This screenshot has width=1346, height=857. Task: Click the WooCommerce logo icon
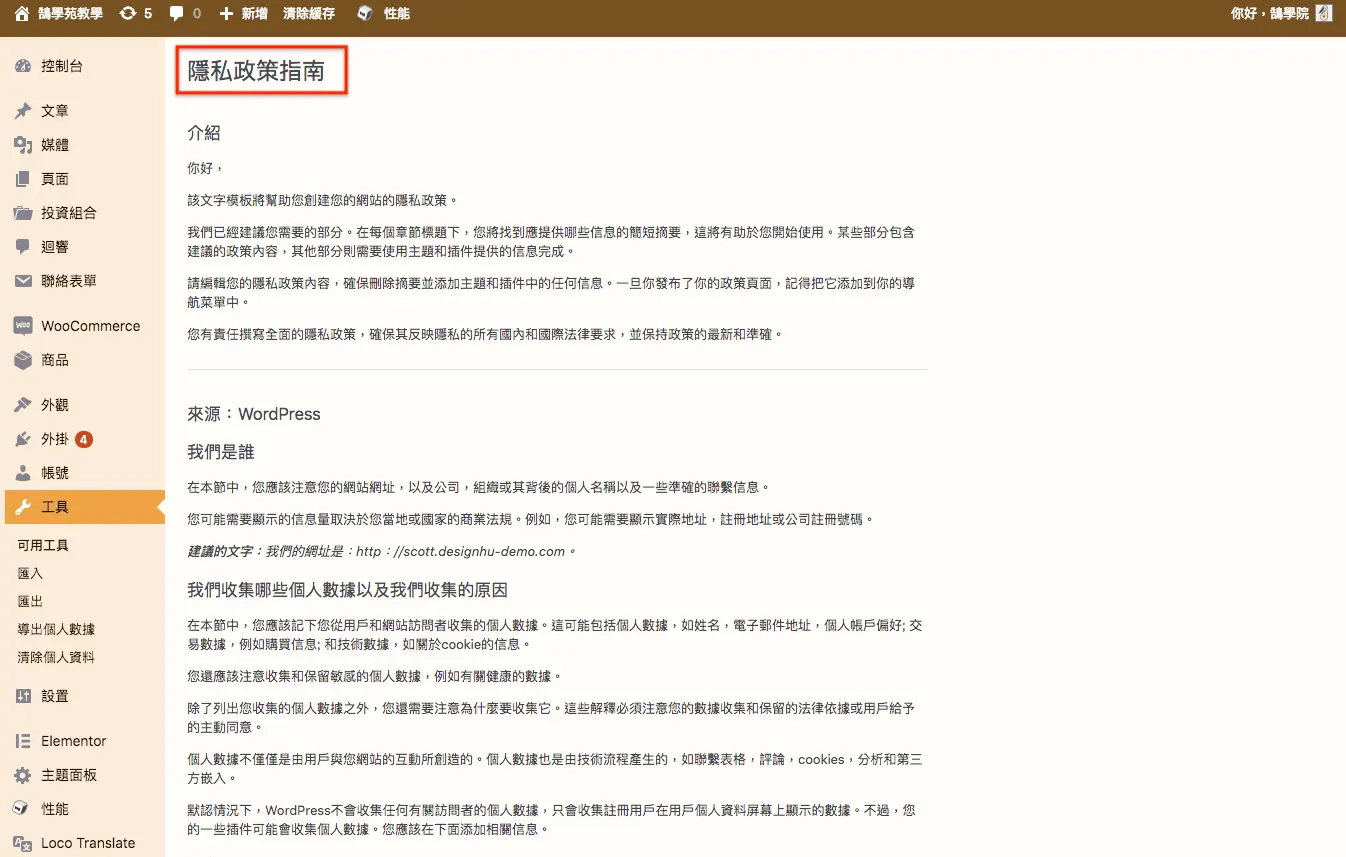pyautogui.click(x=23, y=326)
